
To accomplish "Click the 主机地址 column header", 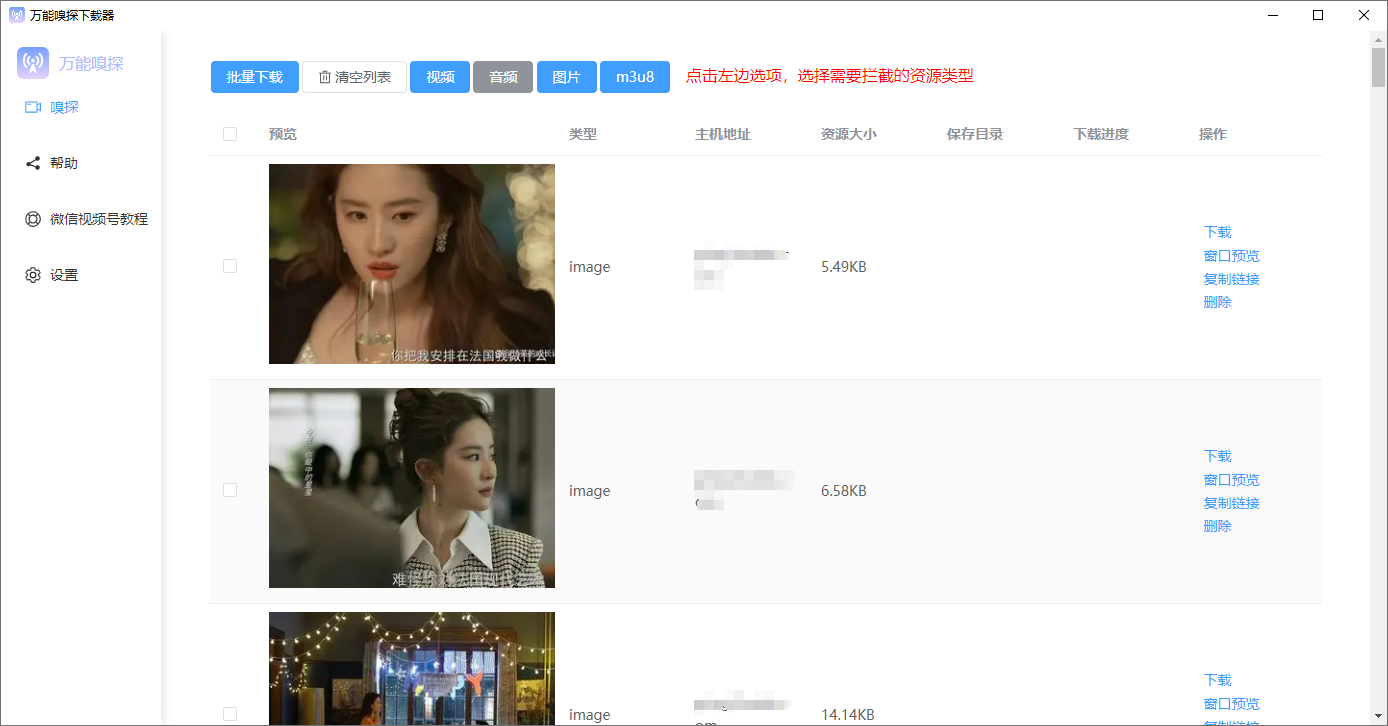I will pyautogui.click(x=723, y=134).
